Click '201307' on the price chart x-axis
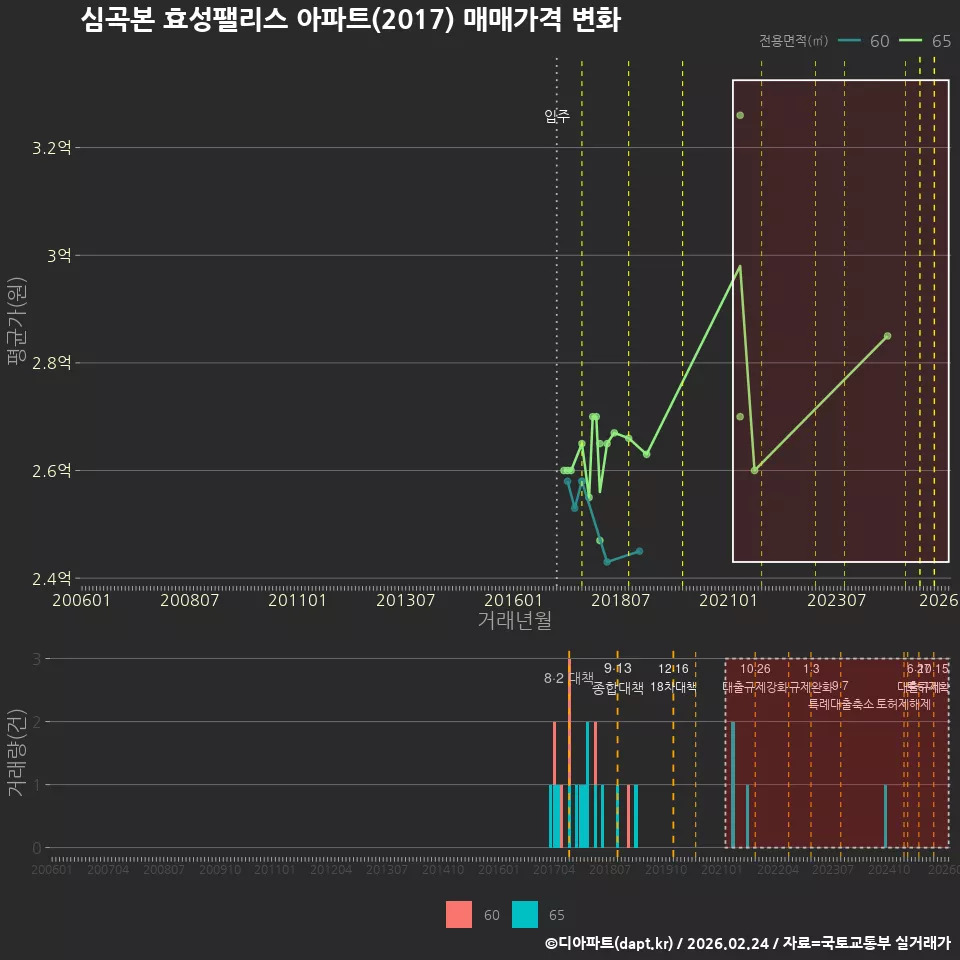 (x=405, y=600)
